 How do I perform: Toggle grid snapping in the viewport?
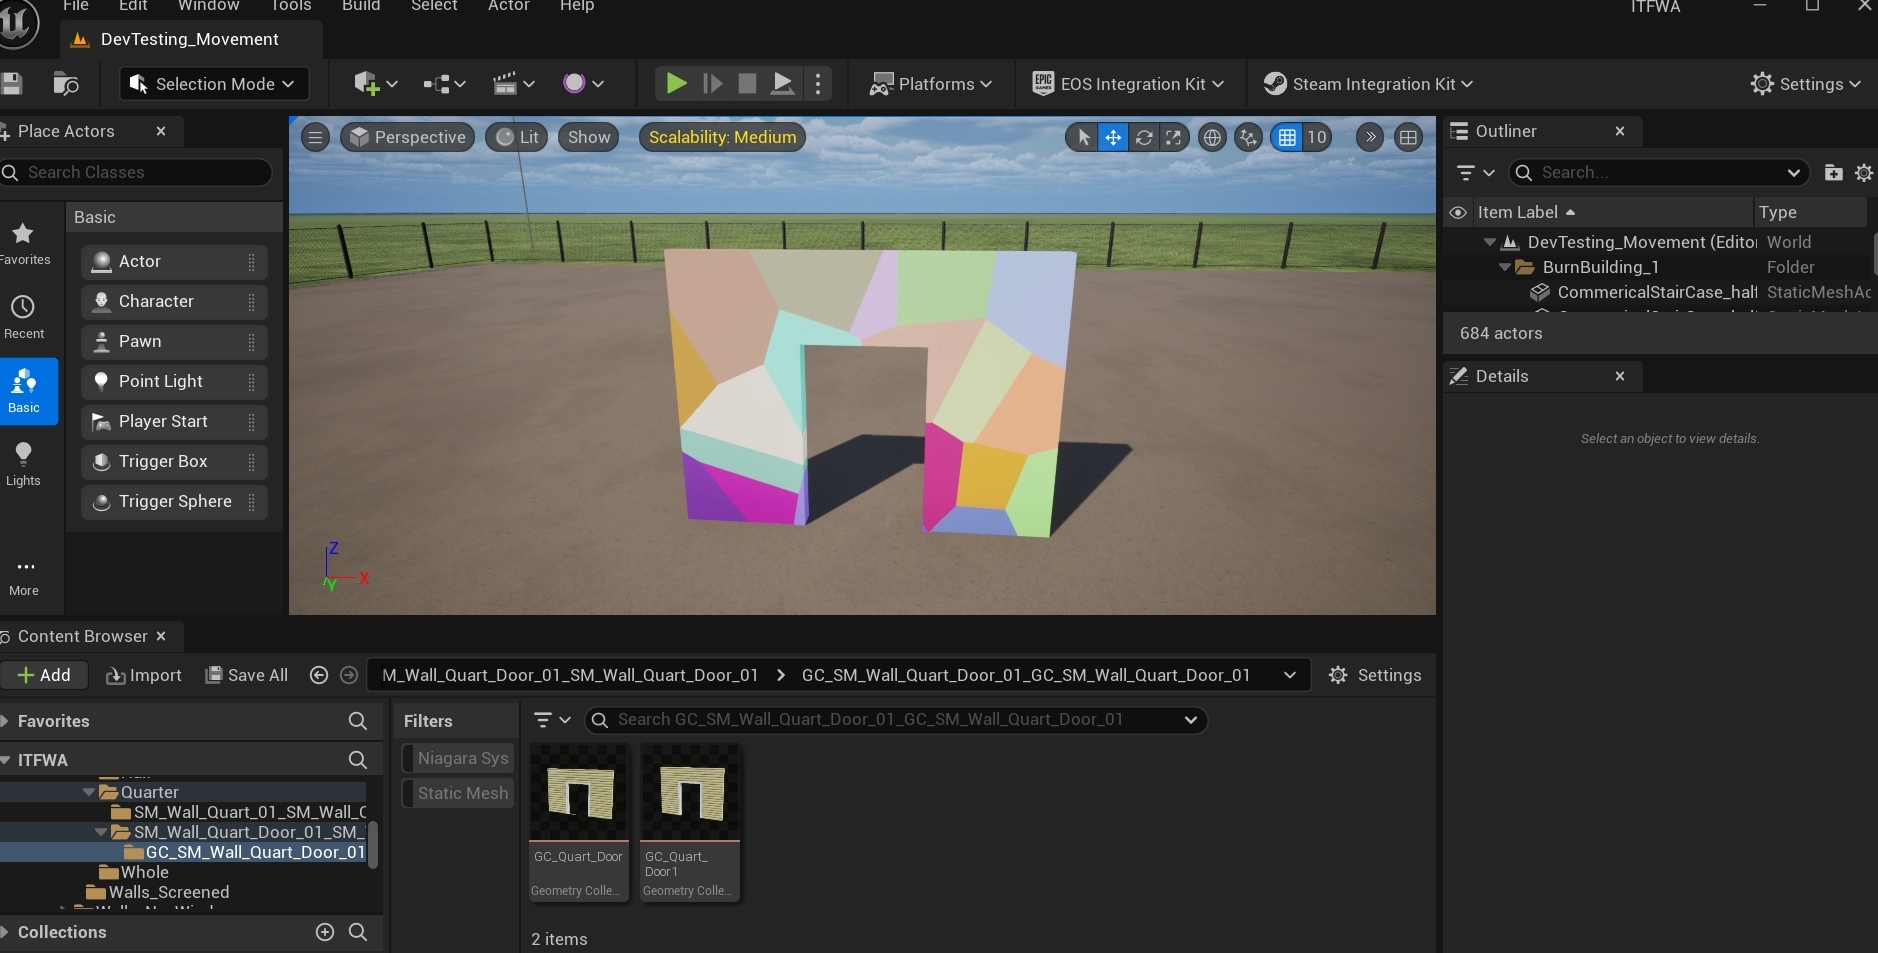click(x=1287, y=137)
